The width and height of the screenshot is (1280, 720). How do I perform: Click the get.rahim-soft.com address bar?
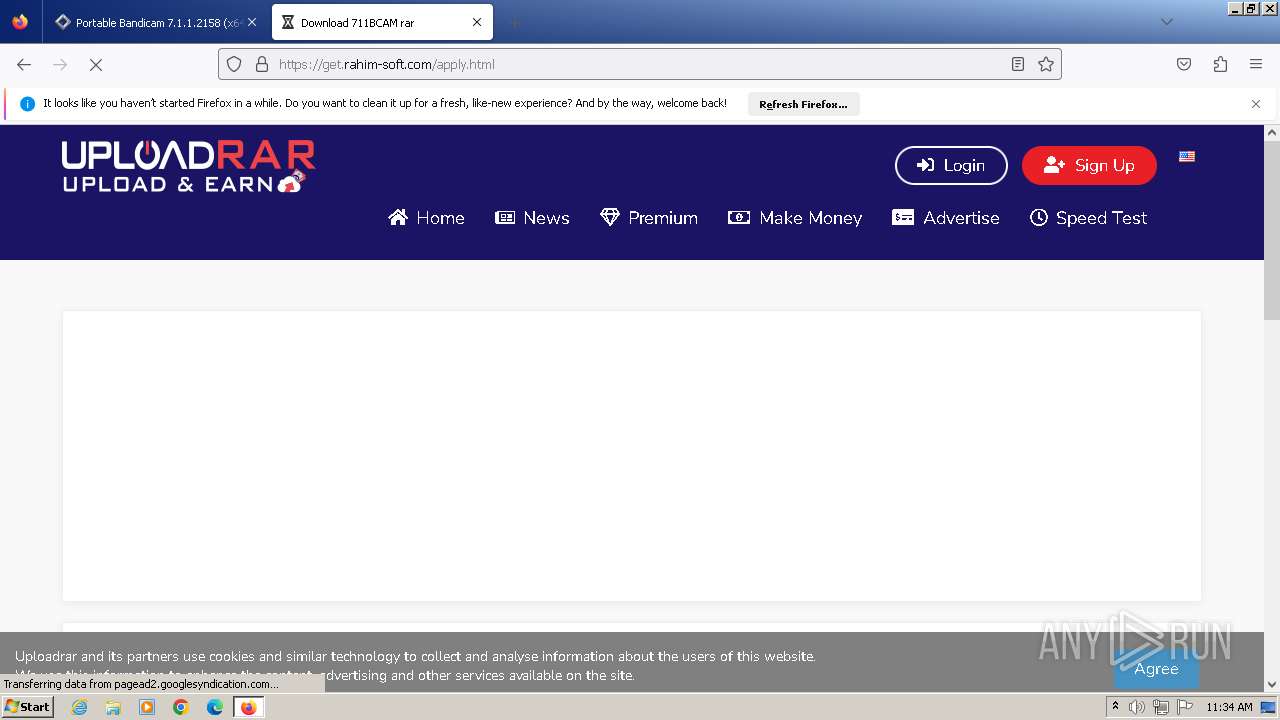click(x=640, y=64)
